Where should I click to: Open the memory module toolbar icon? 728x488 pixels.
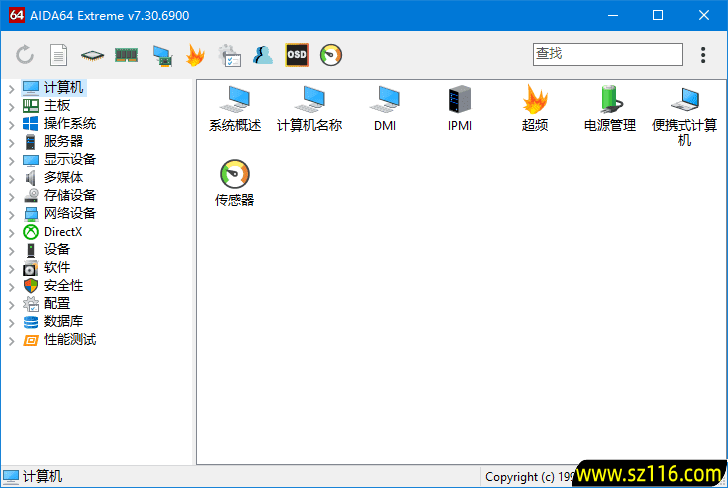click(x=126, y=55)
